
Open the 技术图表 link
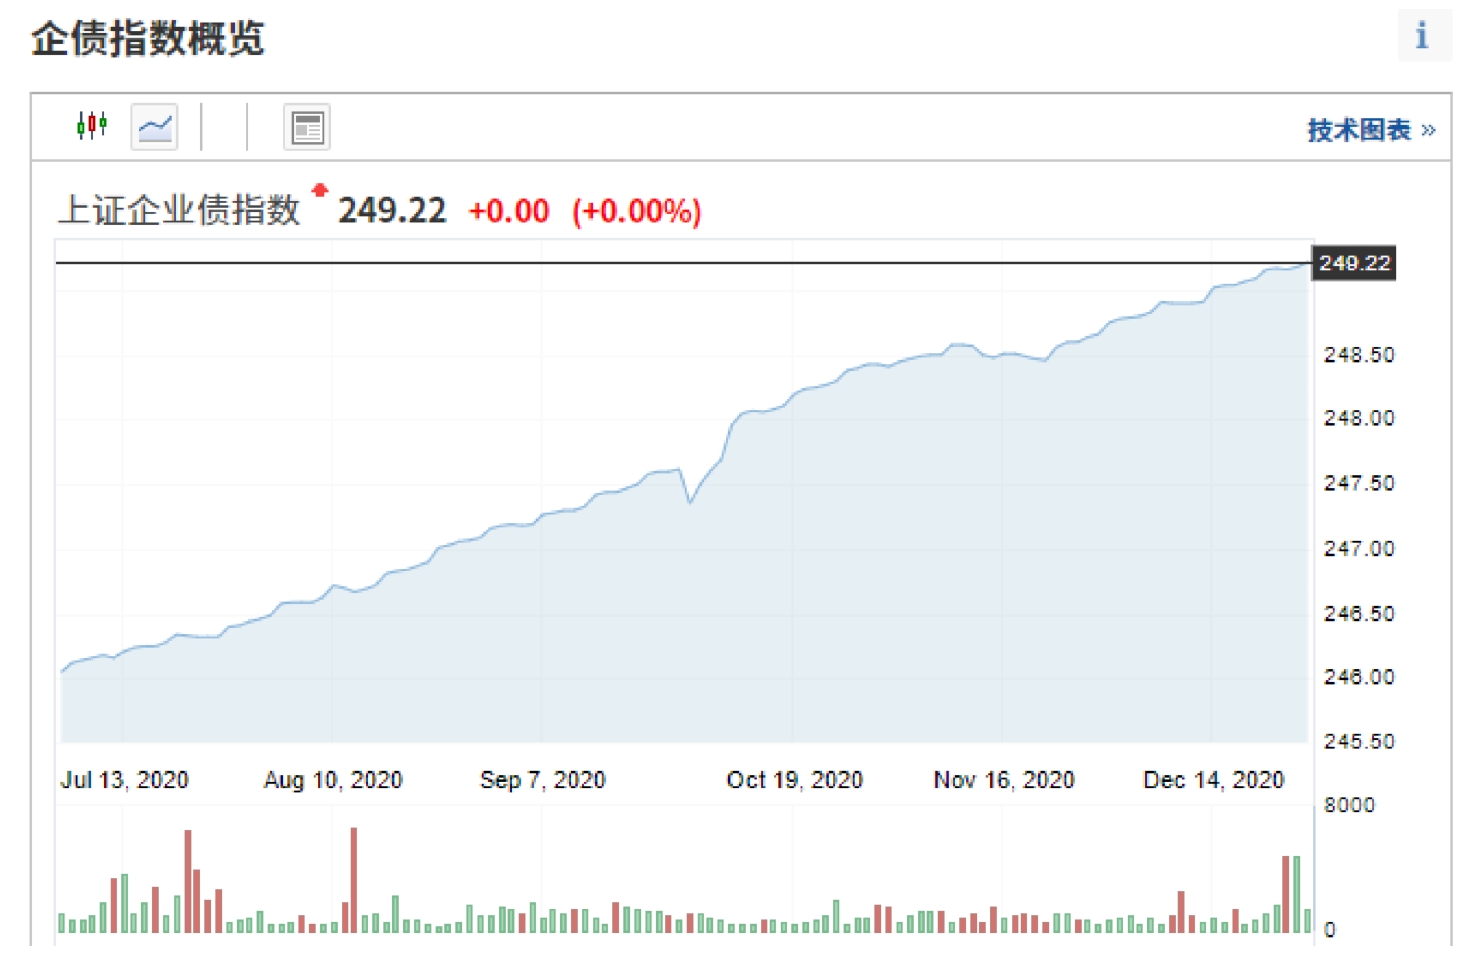pos(1371,130)
